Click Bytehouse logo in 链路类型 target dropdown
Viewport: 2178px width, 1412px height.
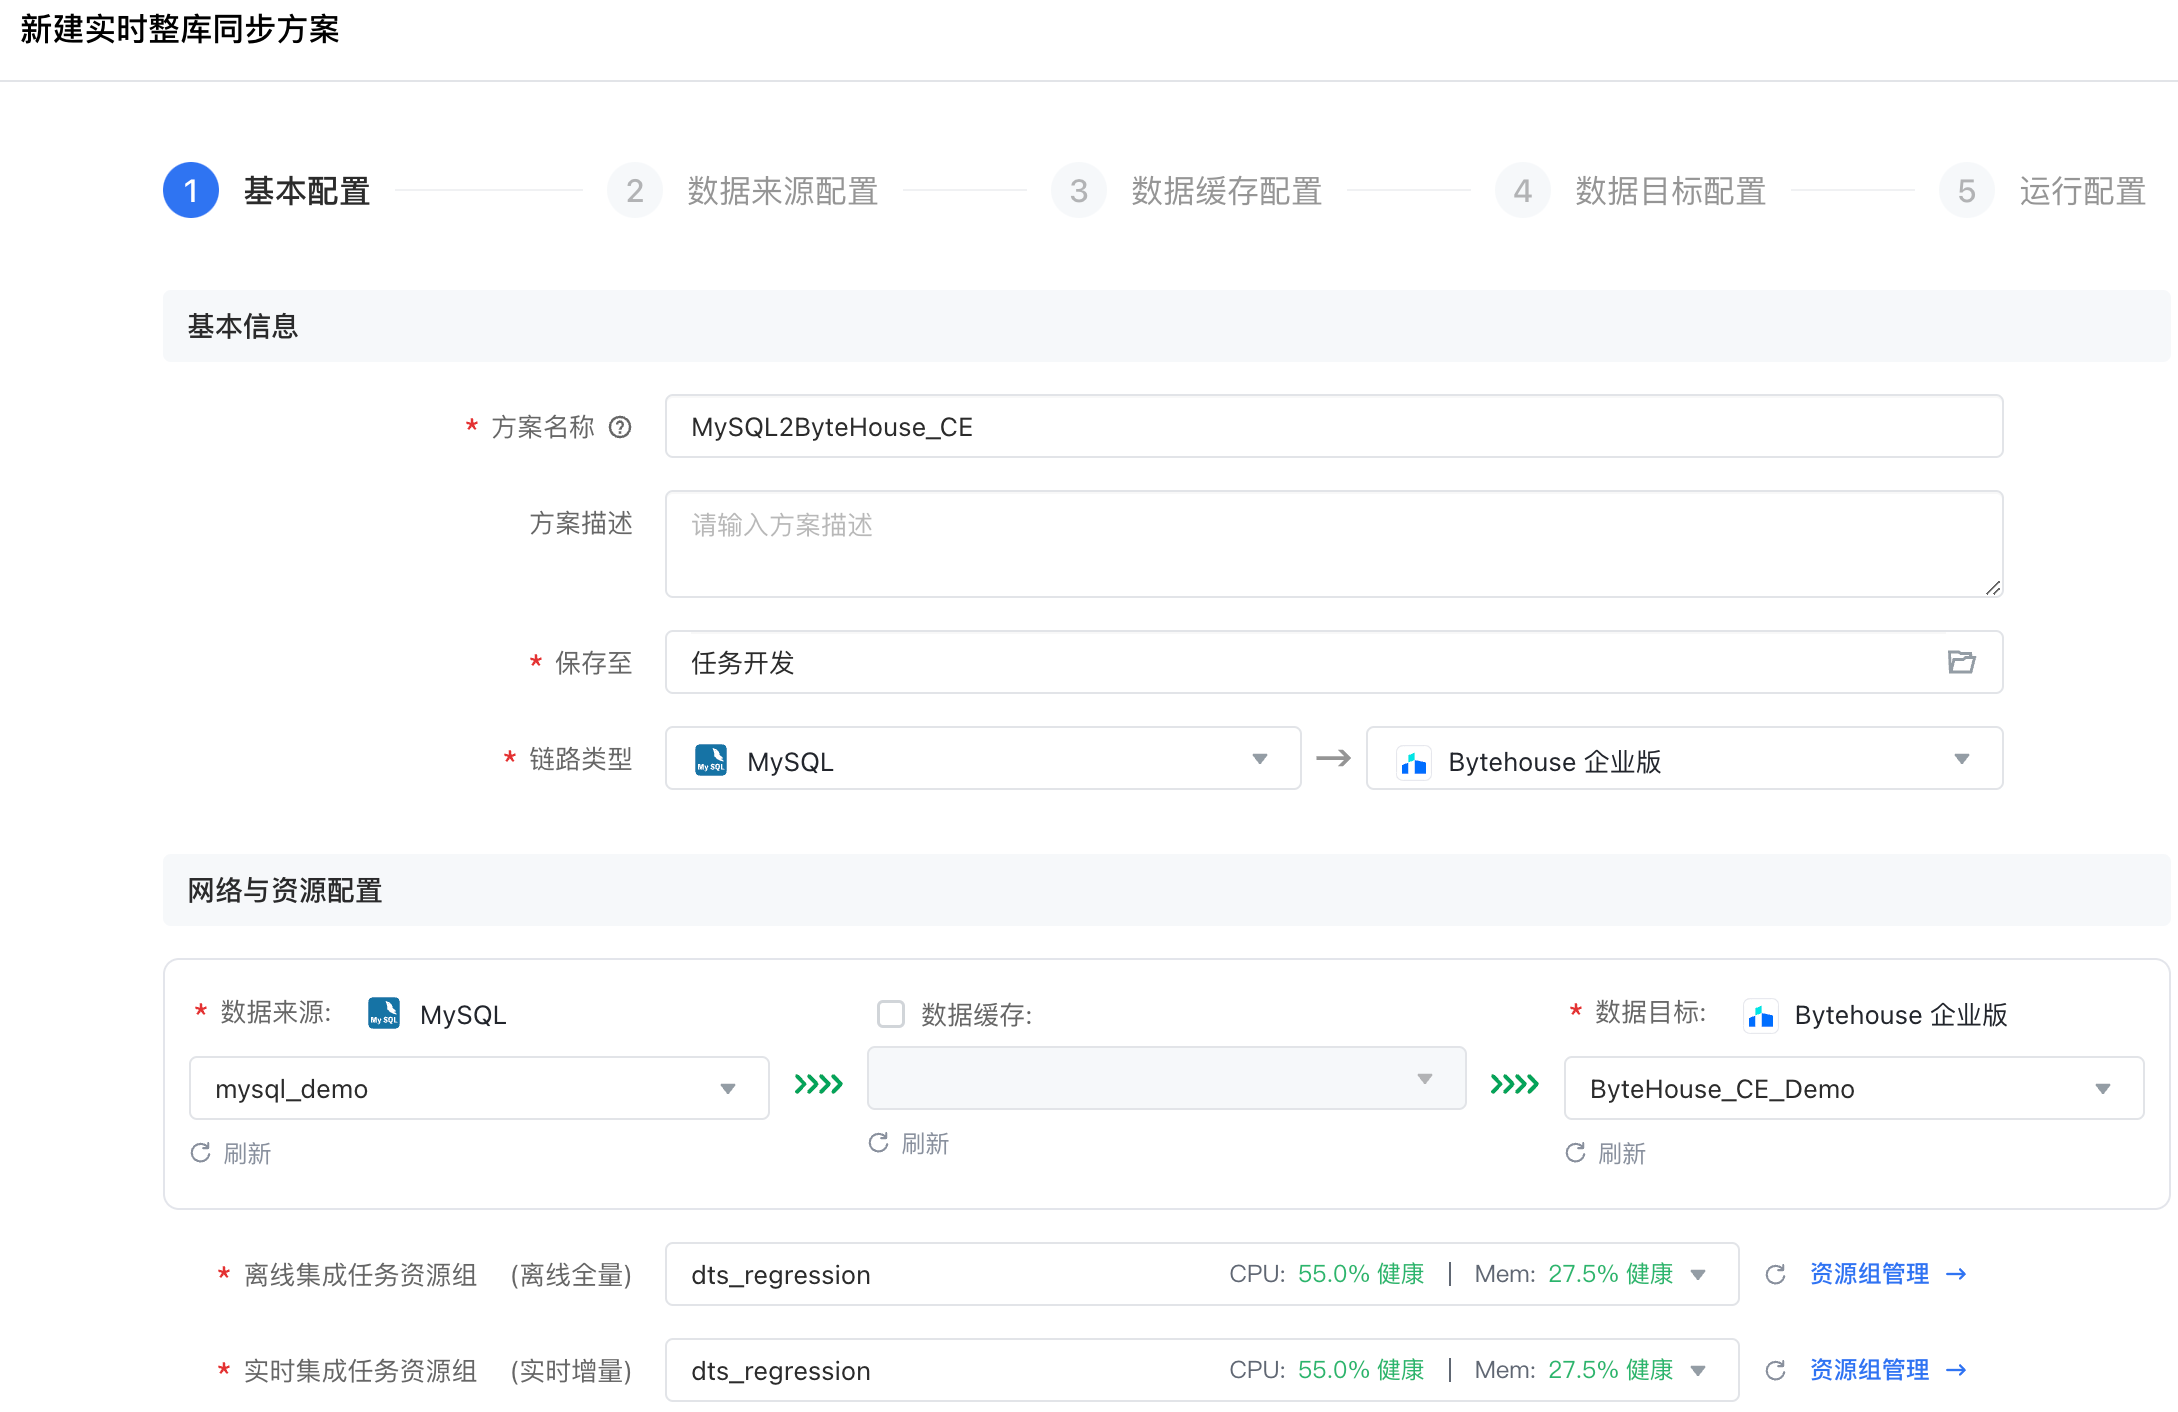coord(1413,762)
